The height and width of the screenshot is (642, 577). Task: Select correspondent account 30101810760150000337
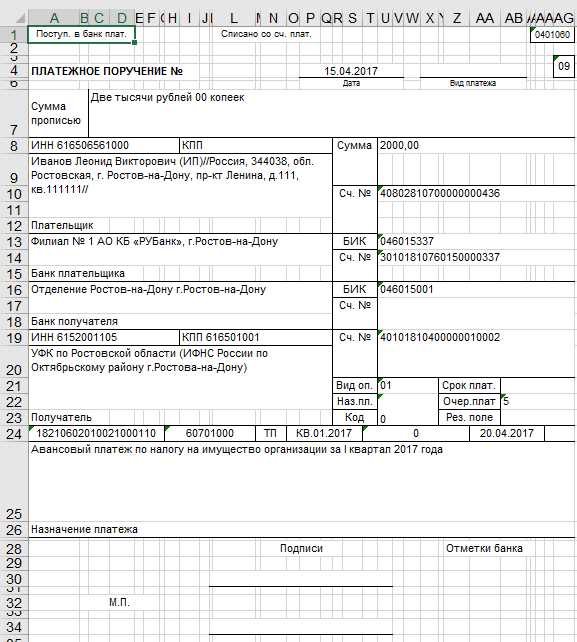(x=476, y=258)
